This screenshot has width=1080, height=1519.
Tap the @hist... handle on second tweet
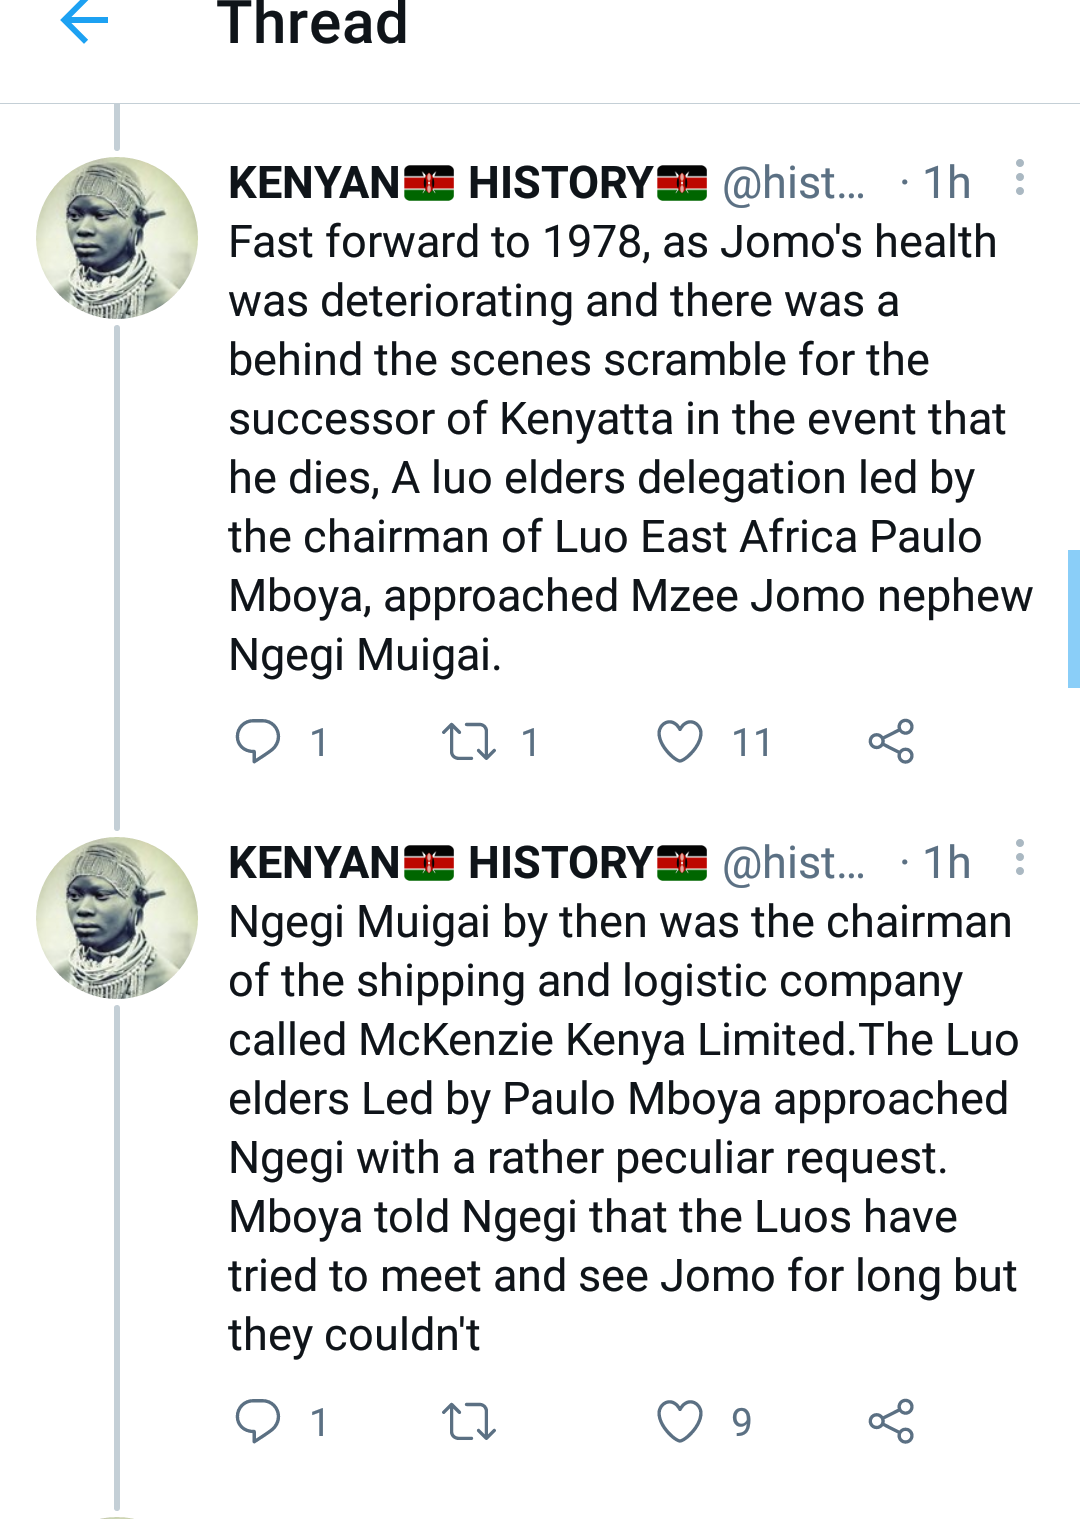pyautogui.click(x=794, y=863)
